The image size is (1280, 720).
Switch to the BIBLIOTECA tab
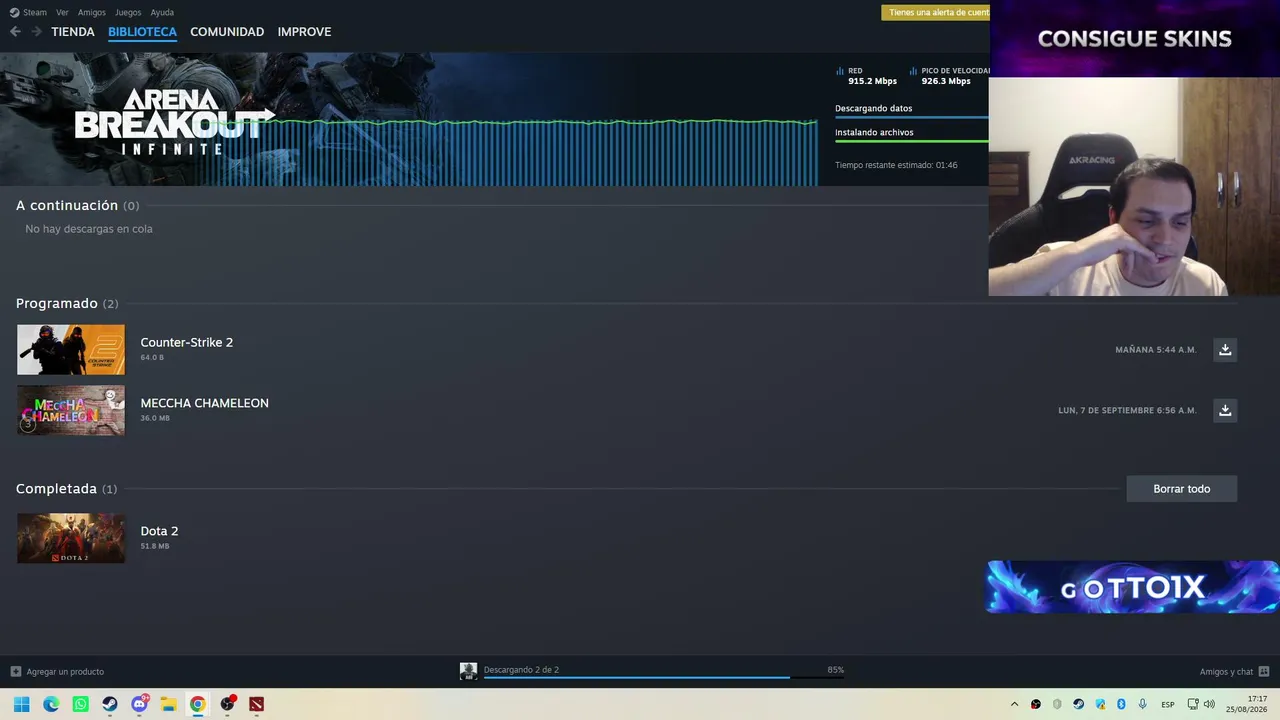(142, 32)
